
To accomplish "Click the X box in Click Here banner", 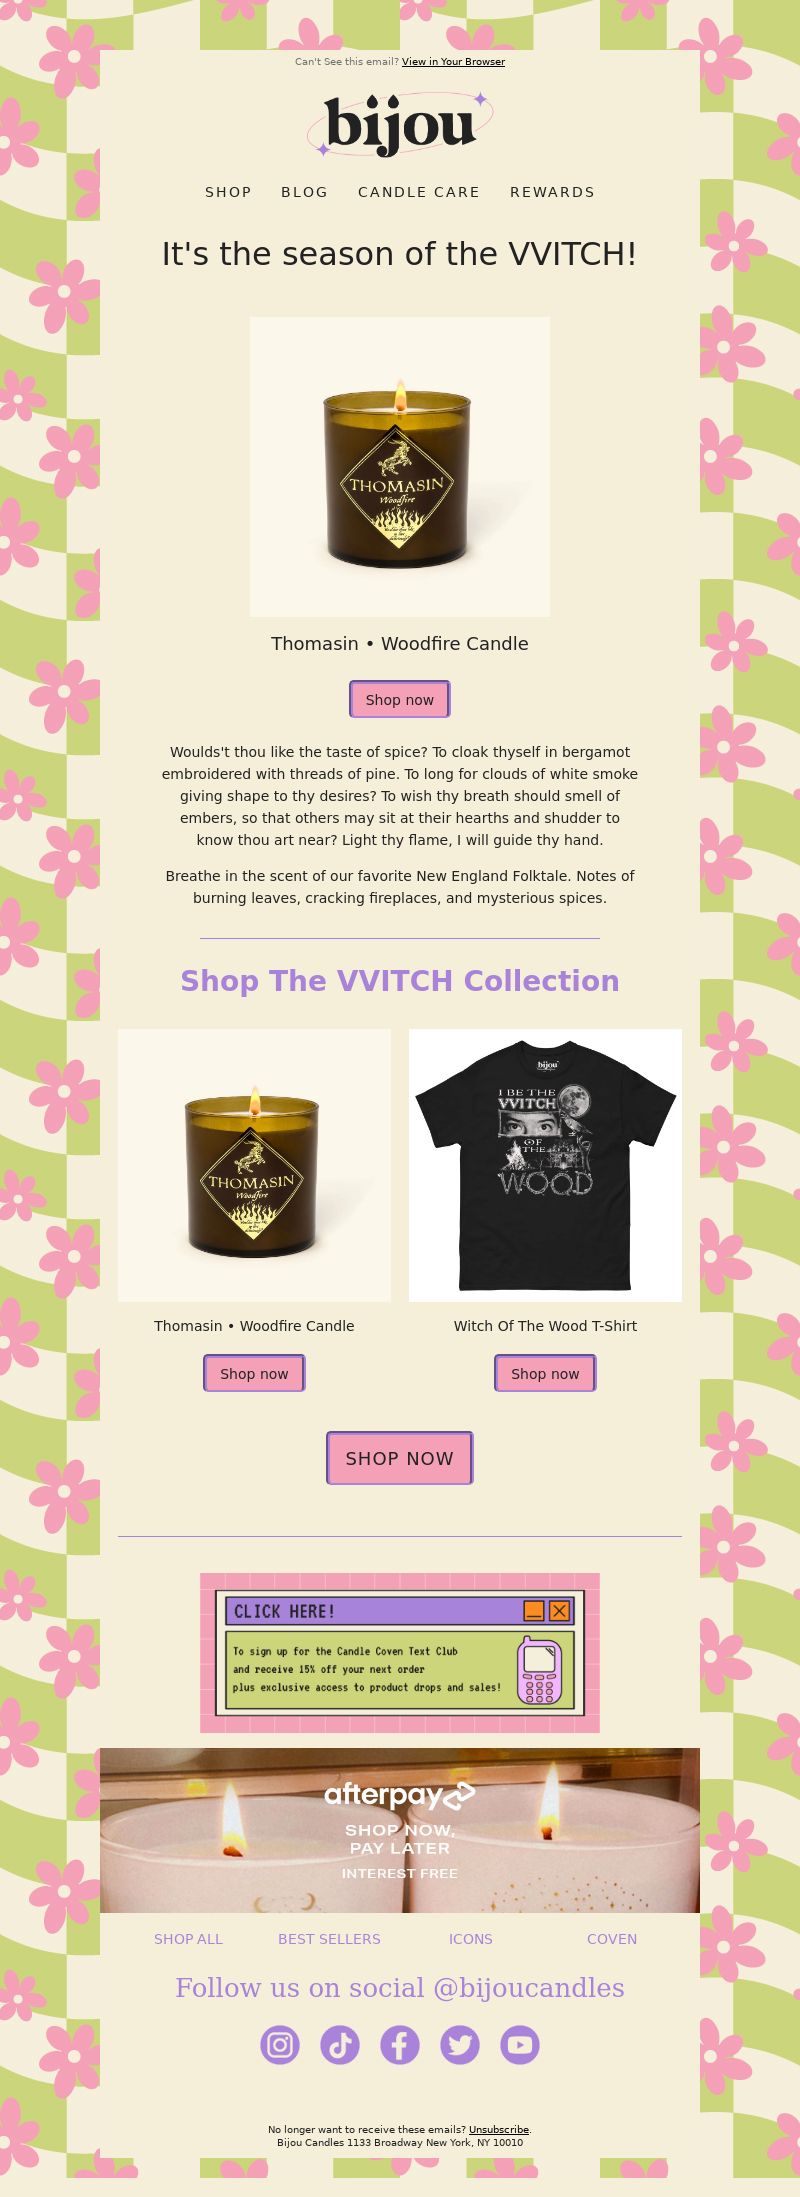I will [560, 1611].
